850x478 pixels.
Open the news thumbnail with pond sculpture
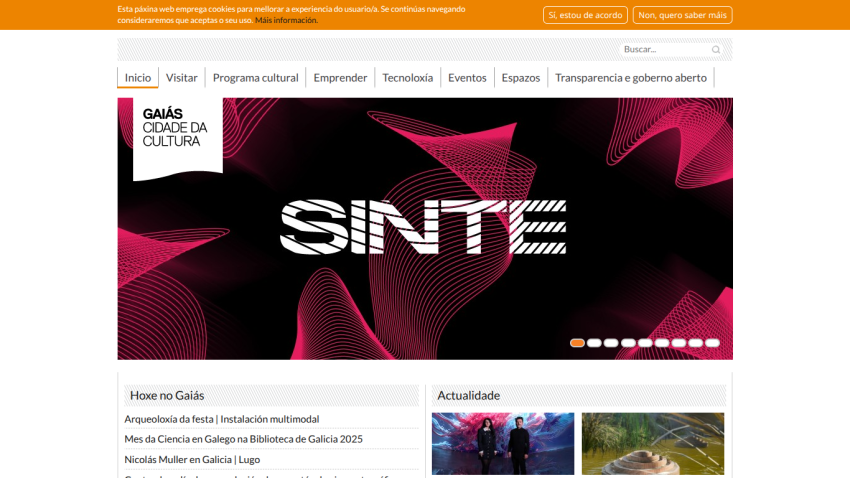tap(653, 444)
